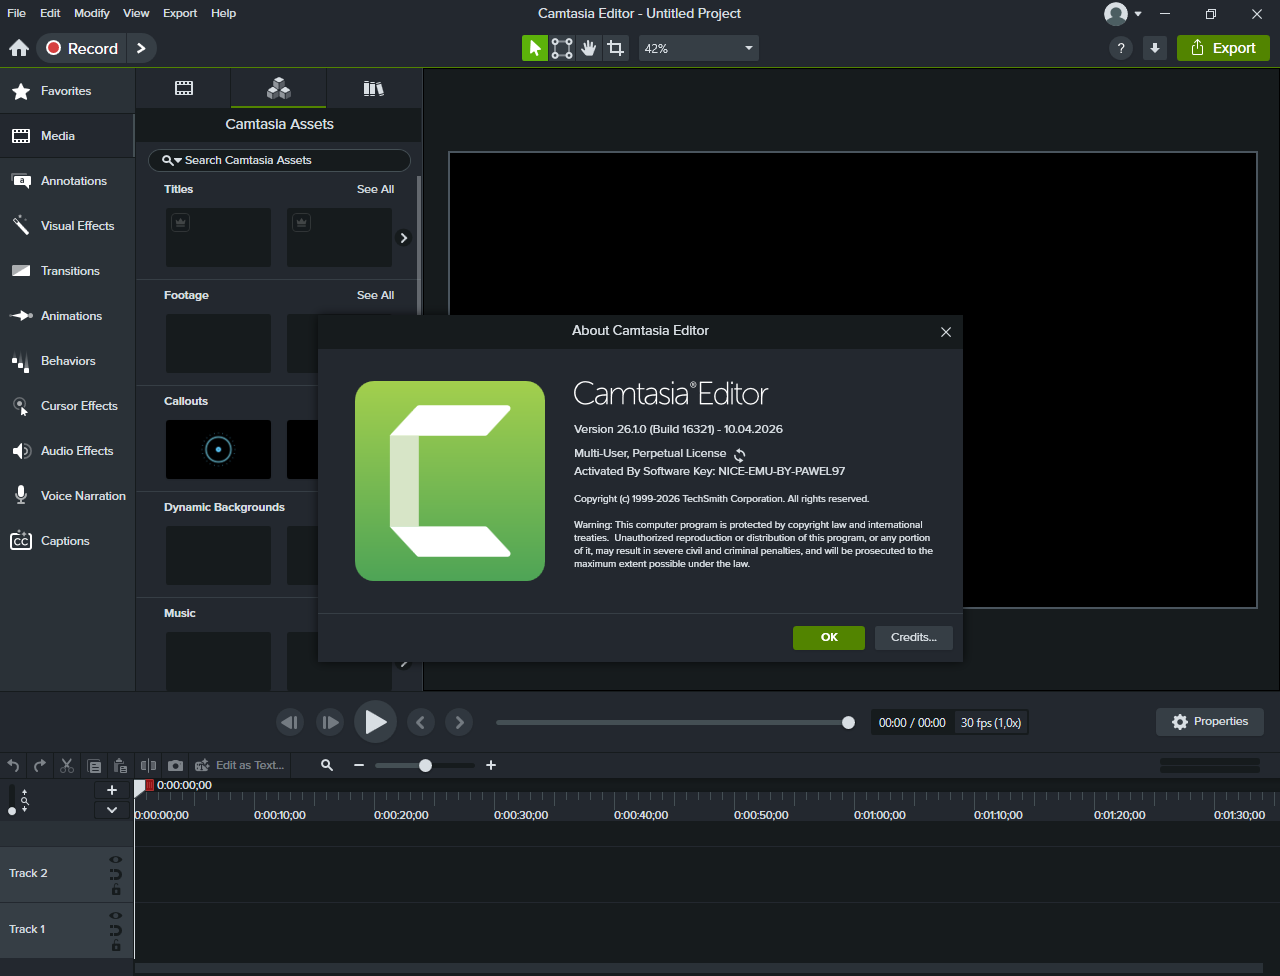Open Cursor Effects

[x=67, y=406]
